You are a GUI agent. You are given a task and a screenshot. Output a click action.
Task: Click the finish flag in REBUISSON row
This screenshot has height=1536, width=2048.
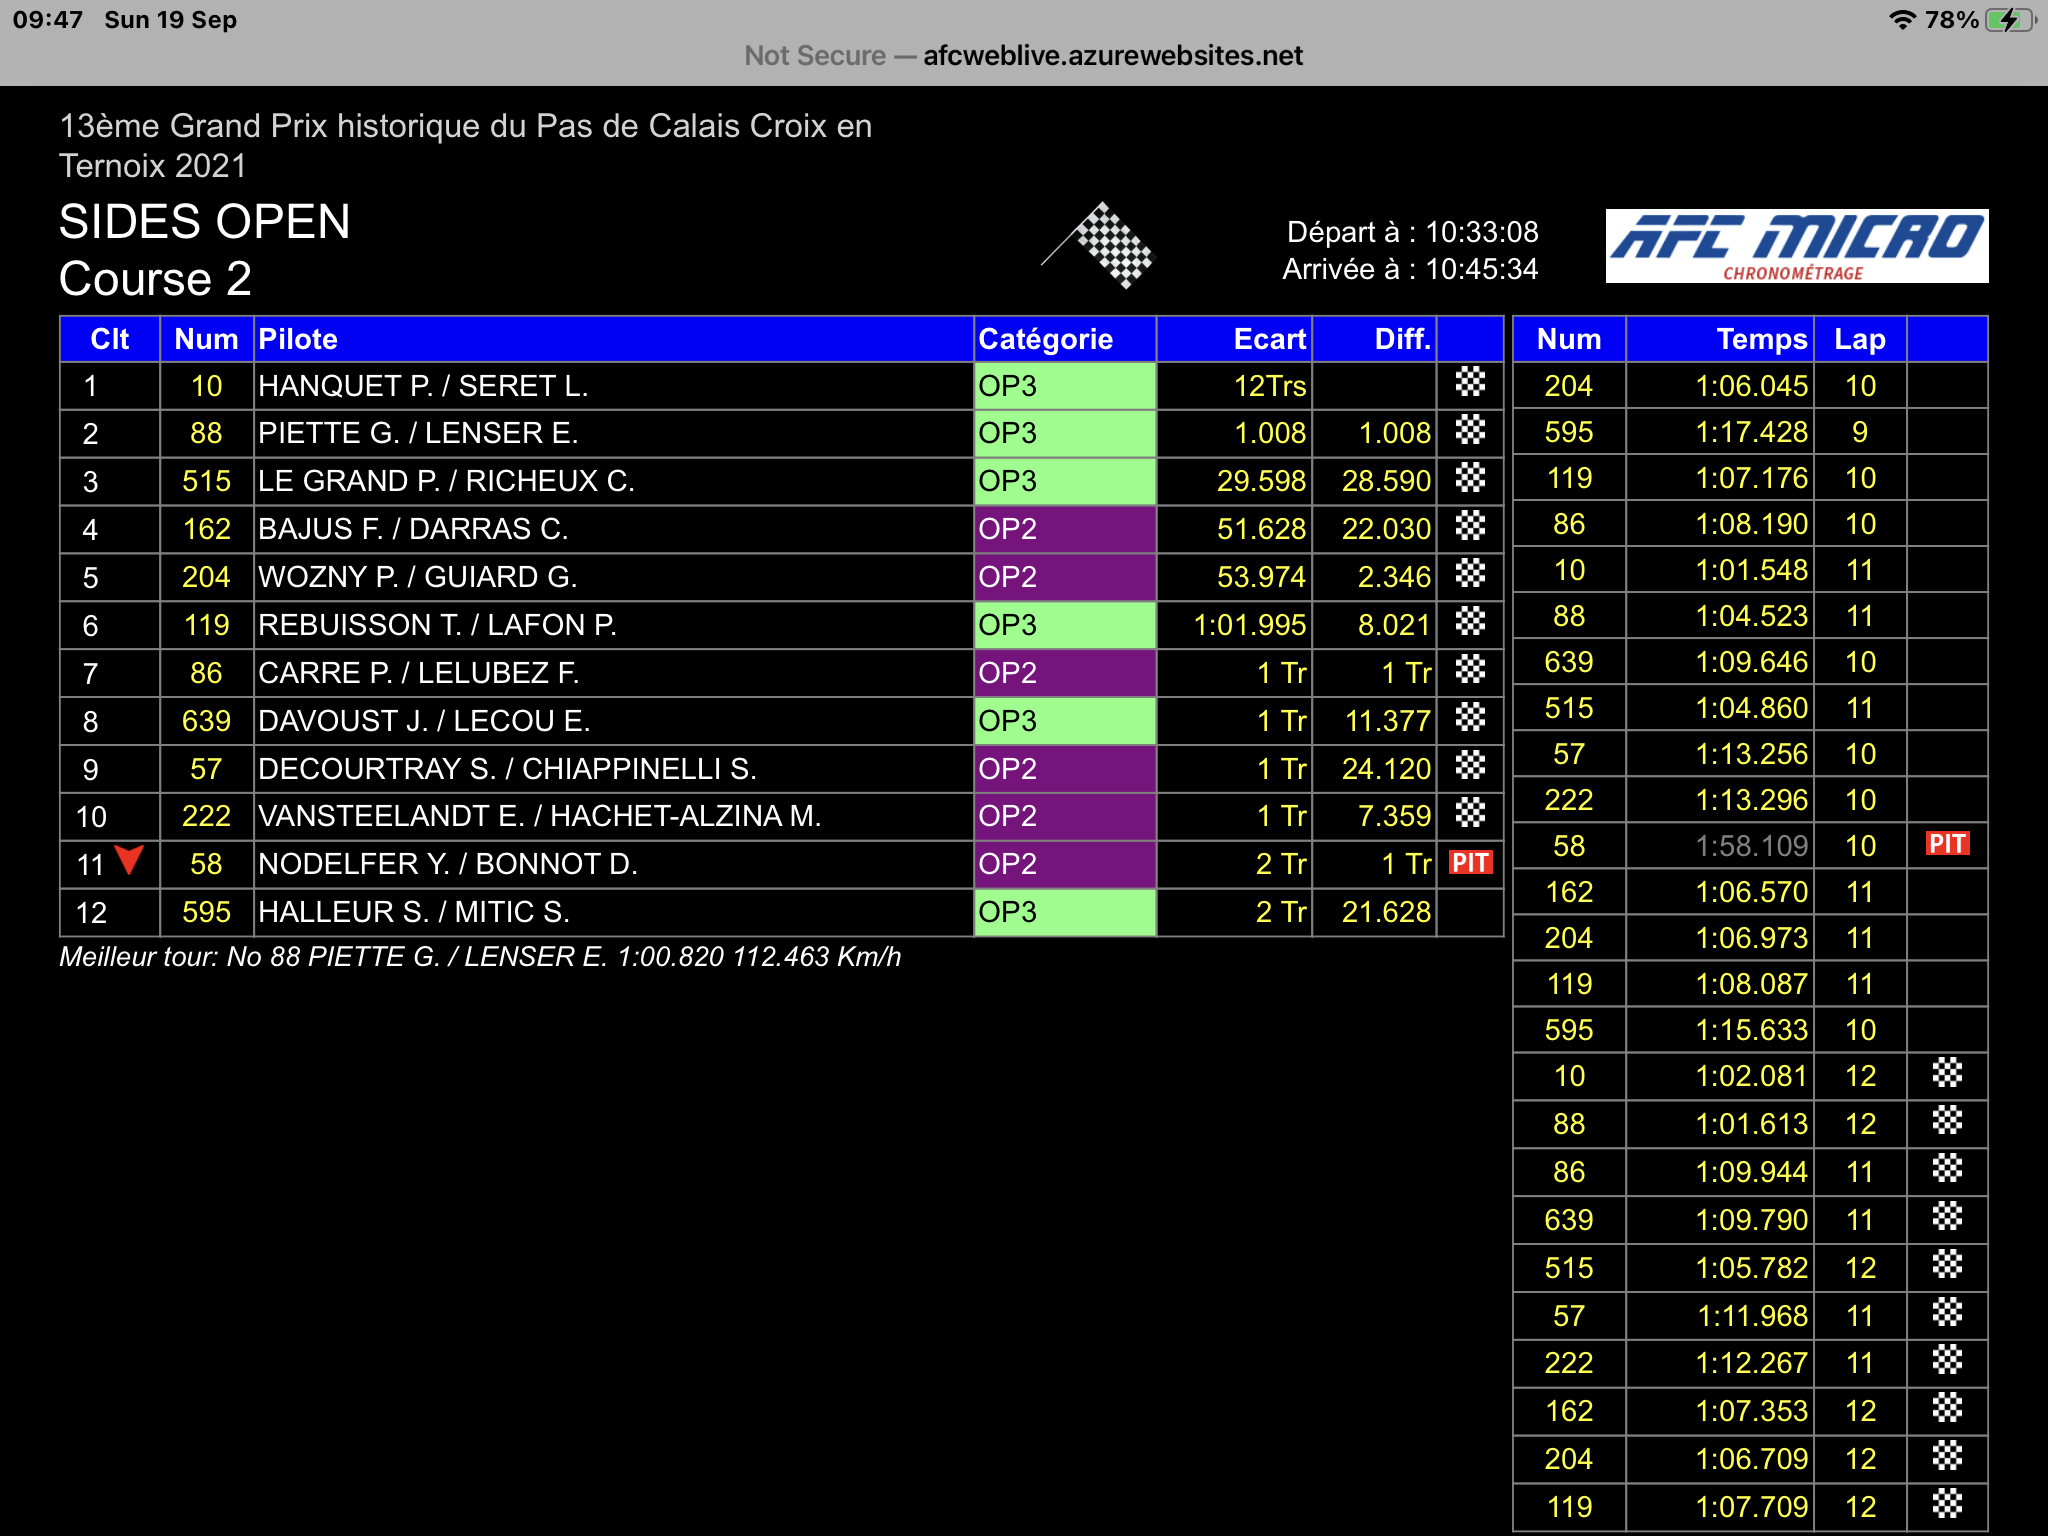click(x=1470, y=622)
